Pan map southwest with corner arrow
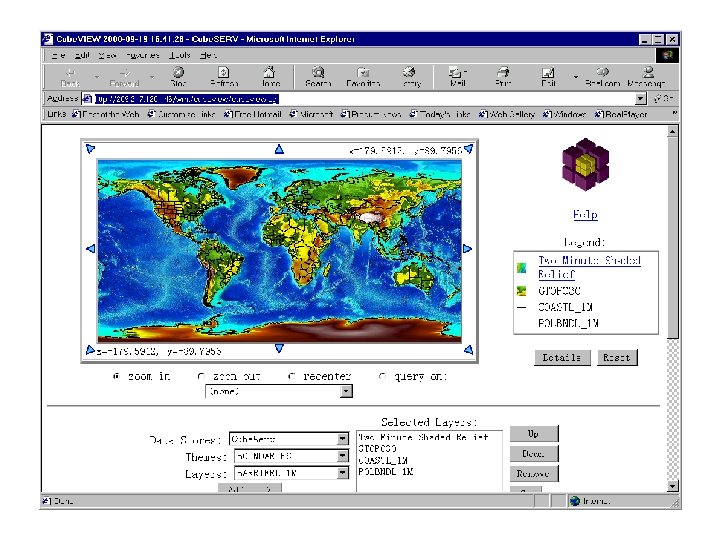Screen dimensions: 720x540 [x=90, y=350]
